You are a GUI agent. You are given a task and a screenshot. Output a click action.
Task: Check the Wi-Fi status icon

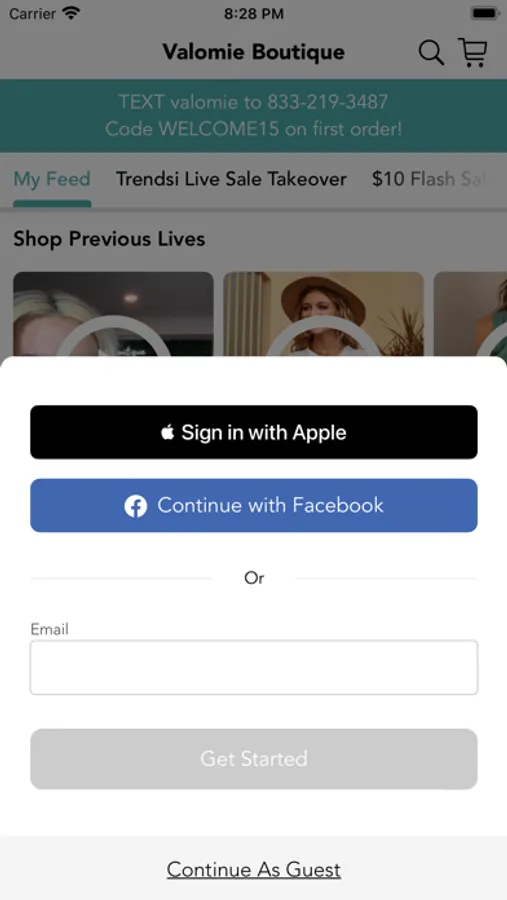tap(71, 13)
